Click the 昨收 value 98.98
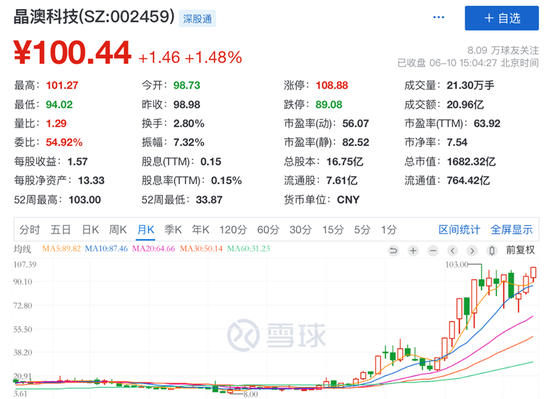Viewport: 550px width, 399px height. [x=187, y=104]
